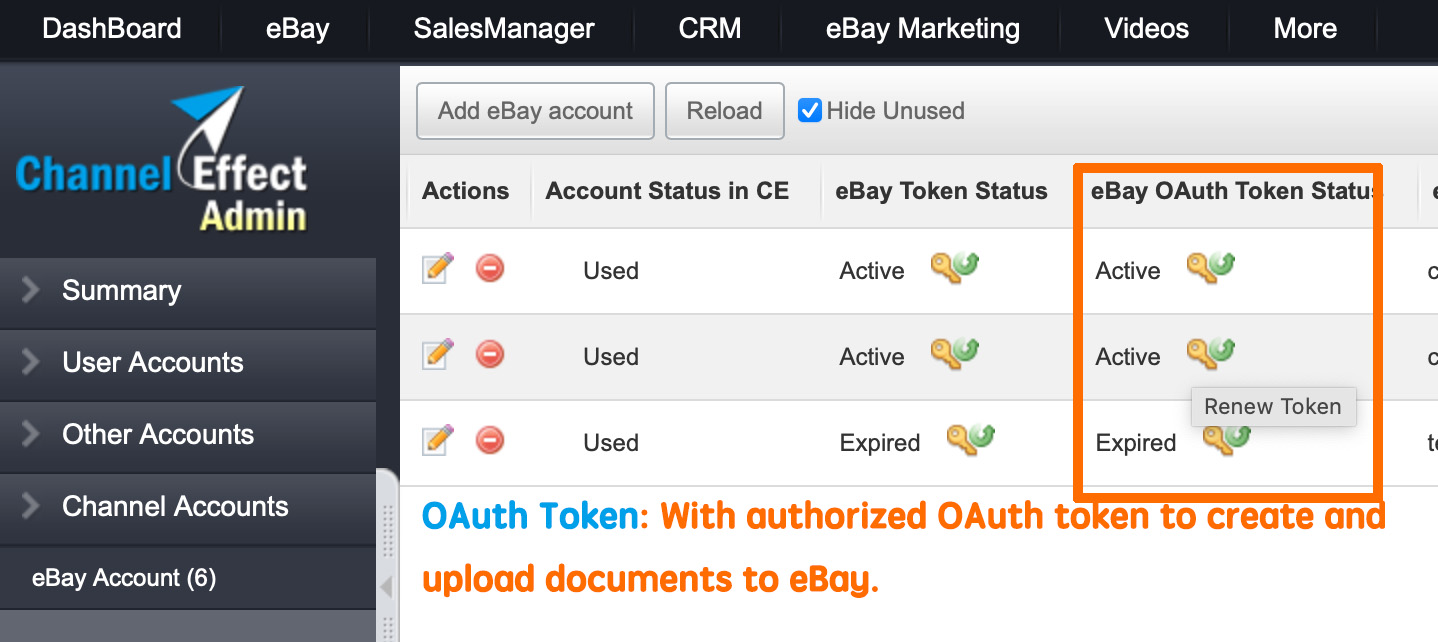Open the SalesManager top menu
1438x642 pixels.
[504, 28]
